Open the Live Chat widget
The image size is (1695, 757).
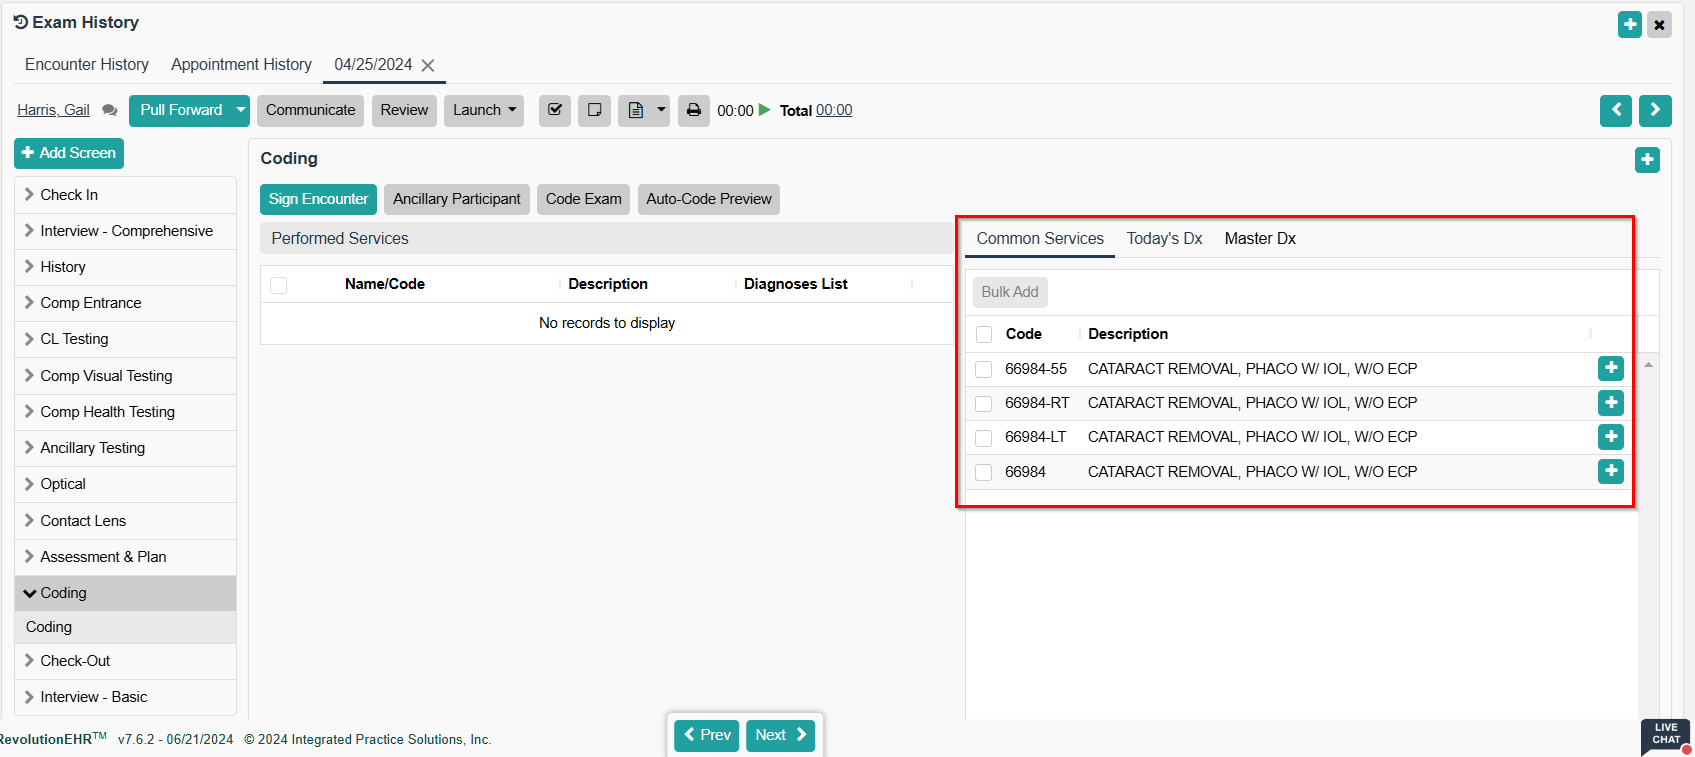tap(1665, 736)
